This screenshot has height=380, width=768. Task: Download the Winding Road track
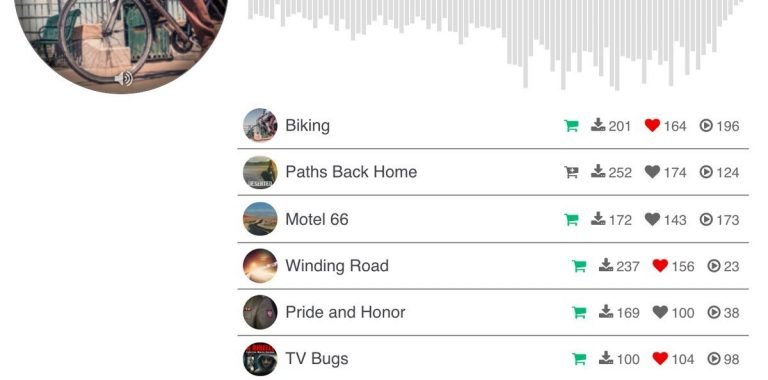[x=606, y=265]
